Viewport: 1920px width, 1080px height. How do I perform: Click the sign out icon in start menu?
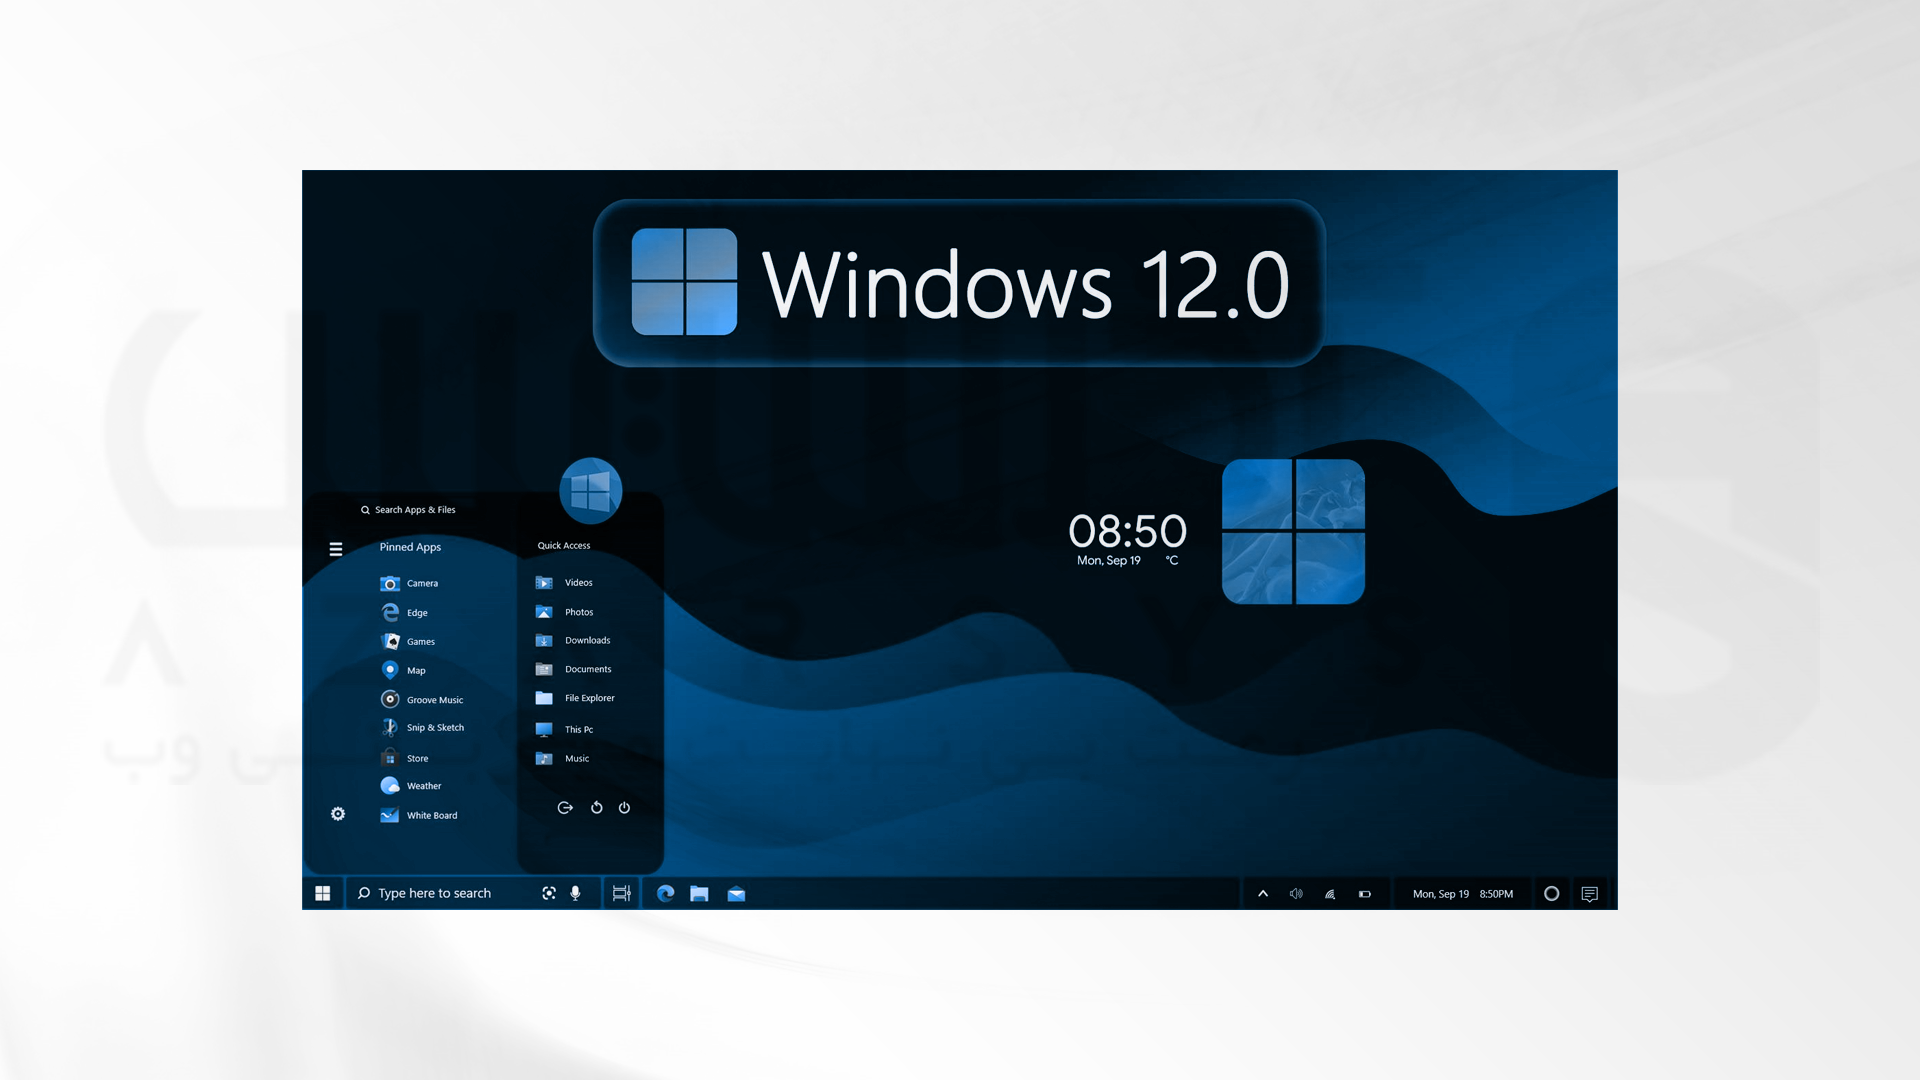tap(565, 807)
